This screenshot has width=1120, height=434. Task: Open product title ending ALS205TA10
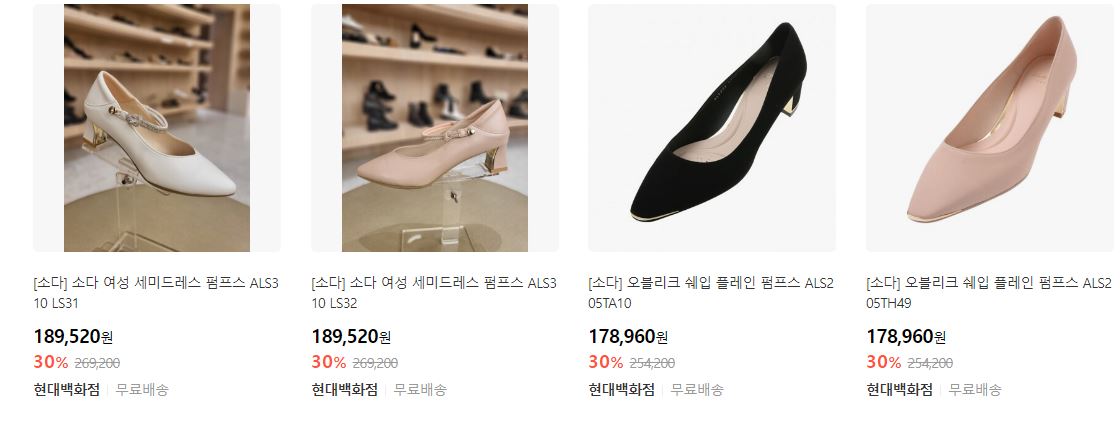711,293
